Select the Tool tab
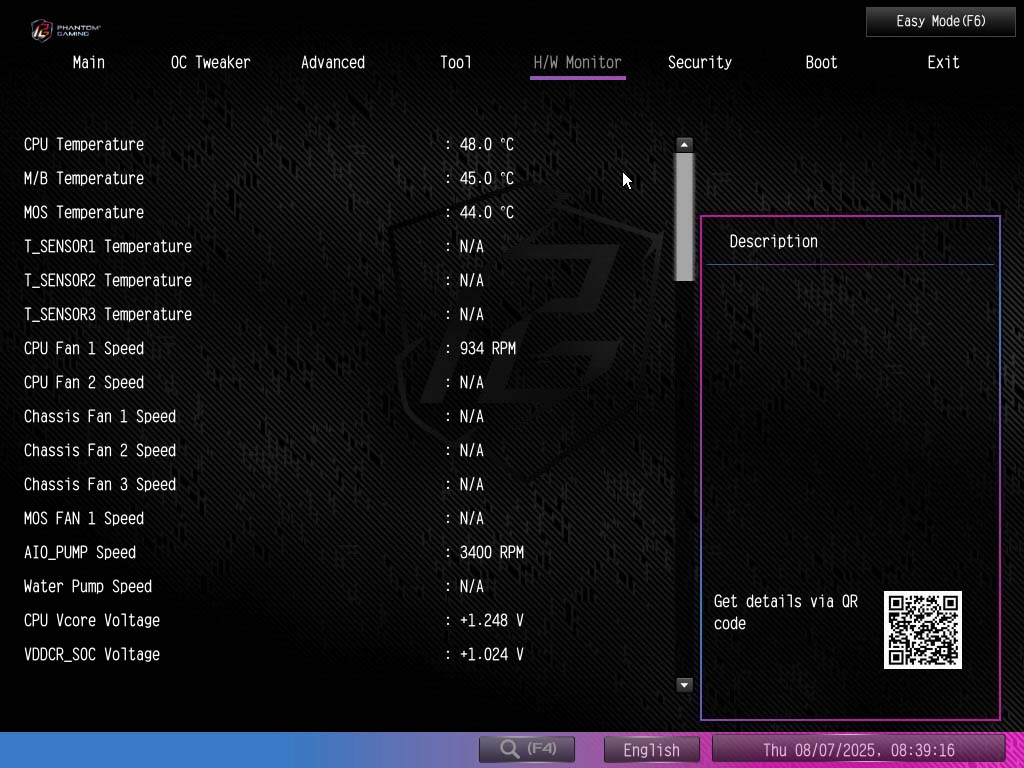This screenshot has height=768, width=1024. coord(456,62)
